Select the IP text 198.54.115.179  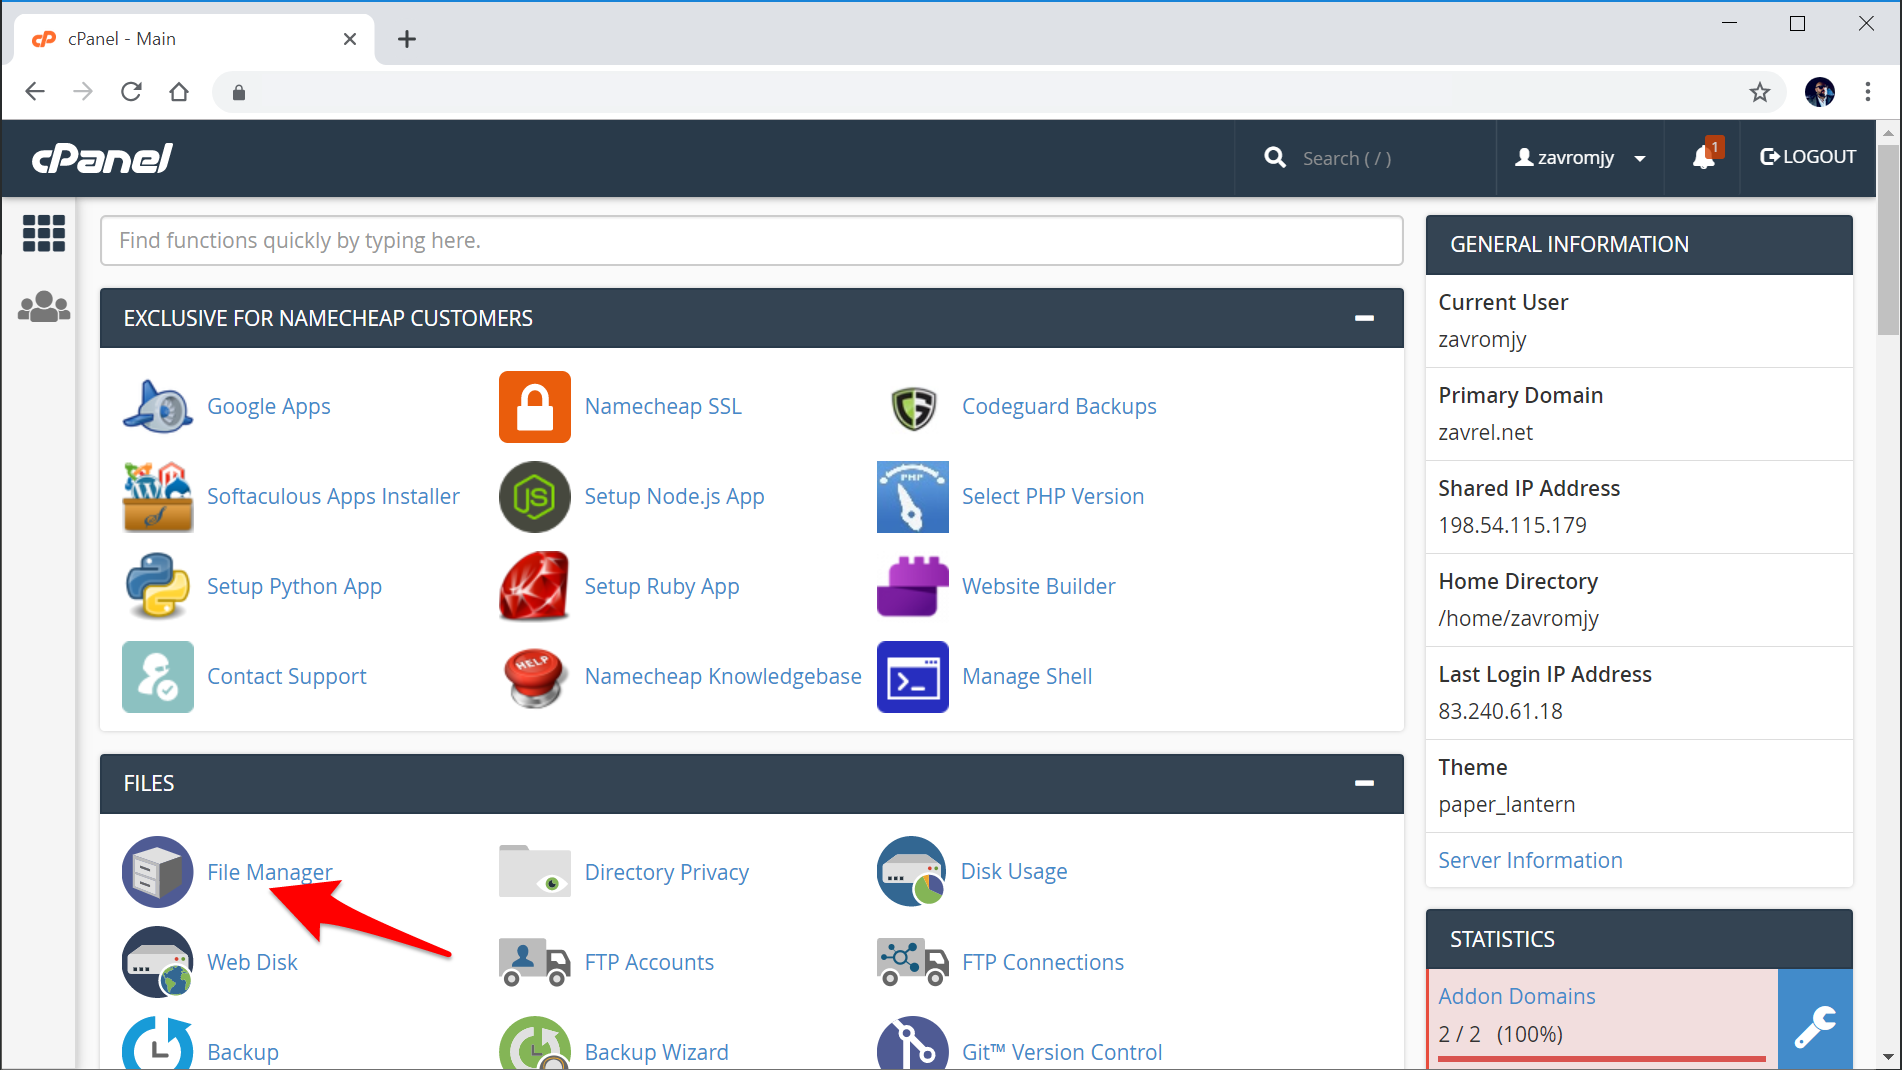[1512, 525]
